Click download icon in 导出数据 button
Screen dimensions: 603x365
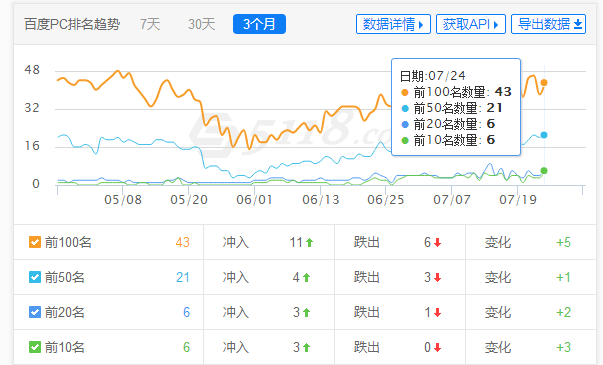(x=578, y=25)
